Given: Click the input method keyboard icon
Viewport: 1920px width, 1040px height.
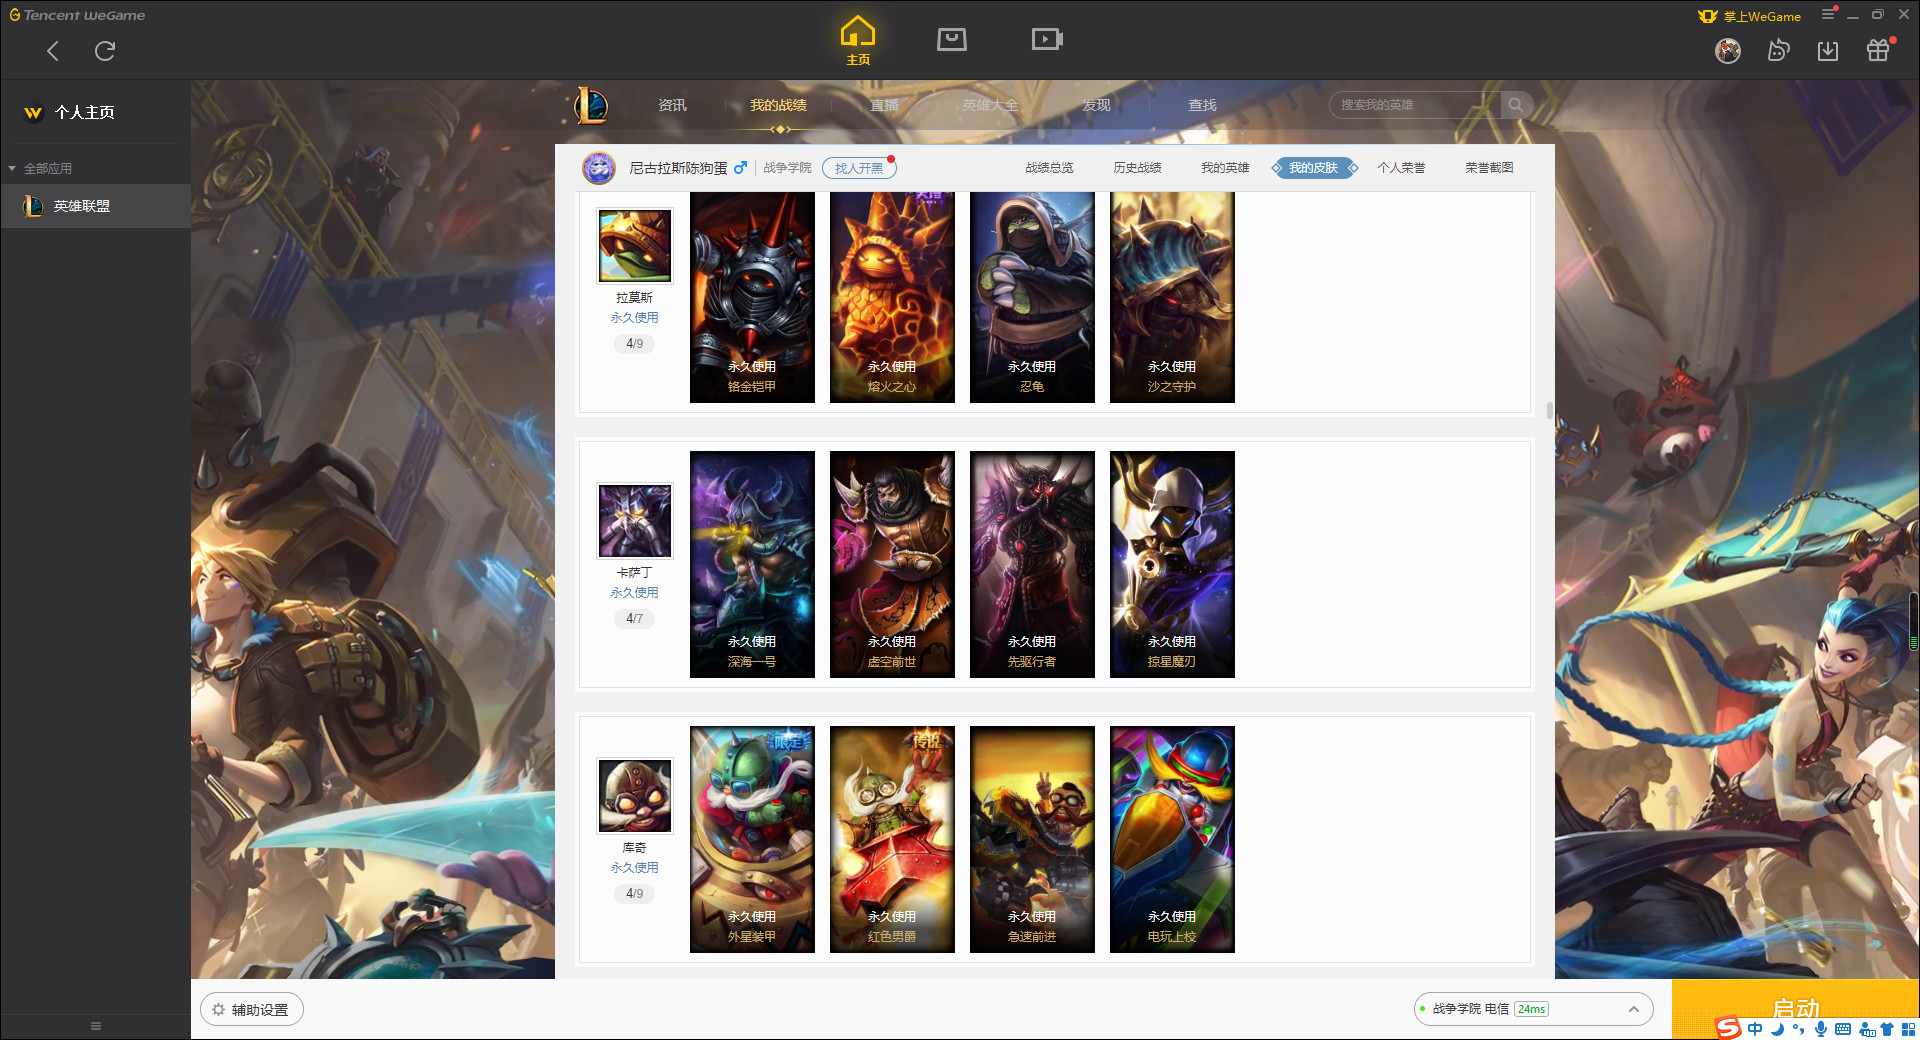Looking at the screenshot, I should tap(1843, 1029).
